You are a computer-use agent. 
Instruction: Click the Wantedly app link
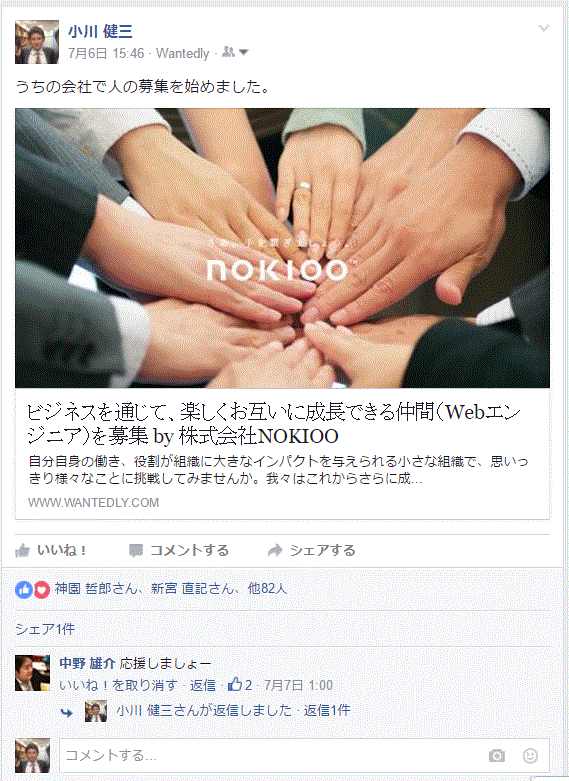click(182, 53)
